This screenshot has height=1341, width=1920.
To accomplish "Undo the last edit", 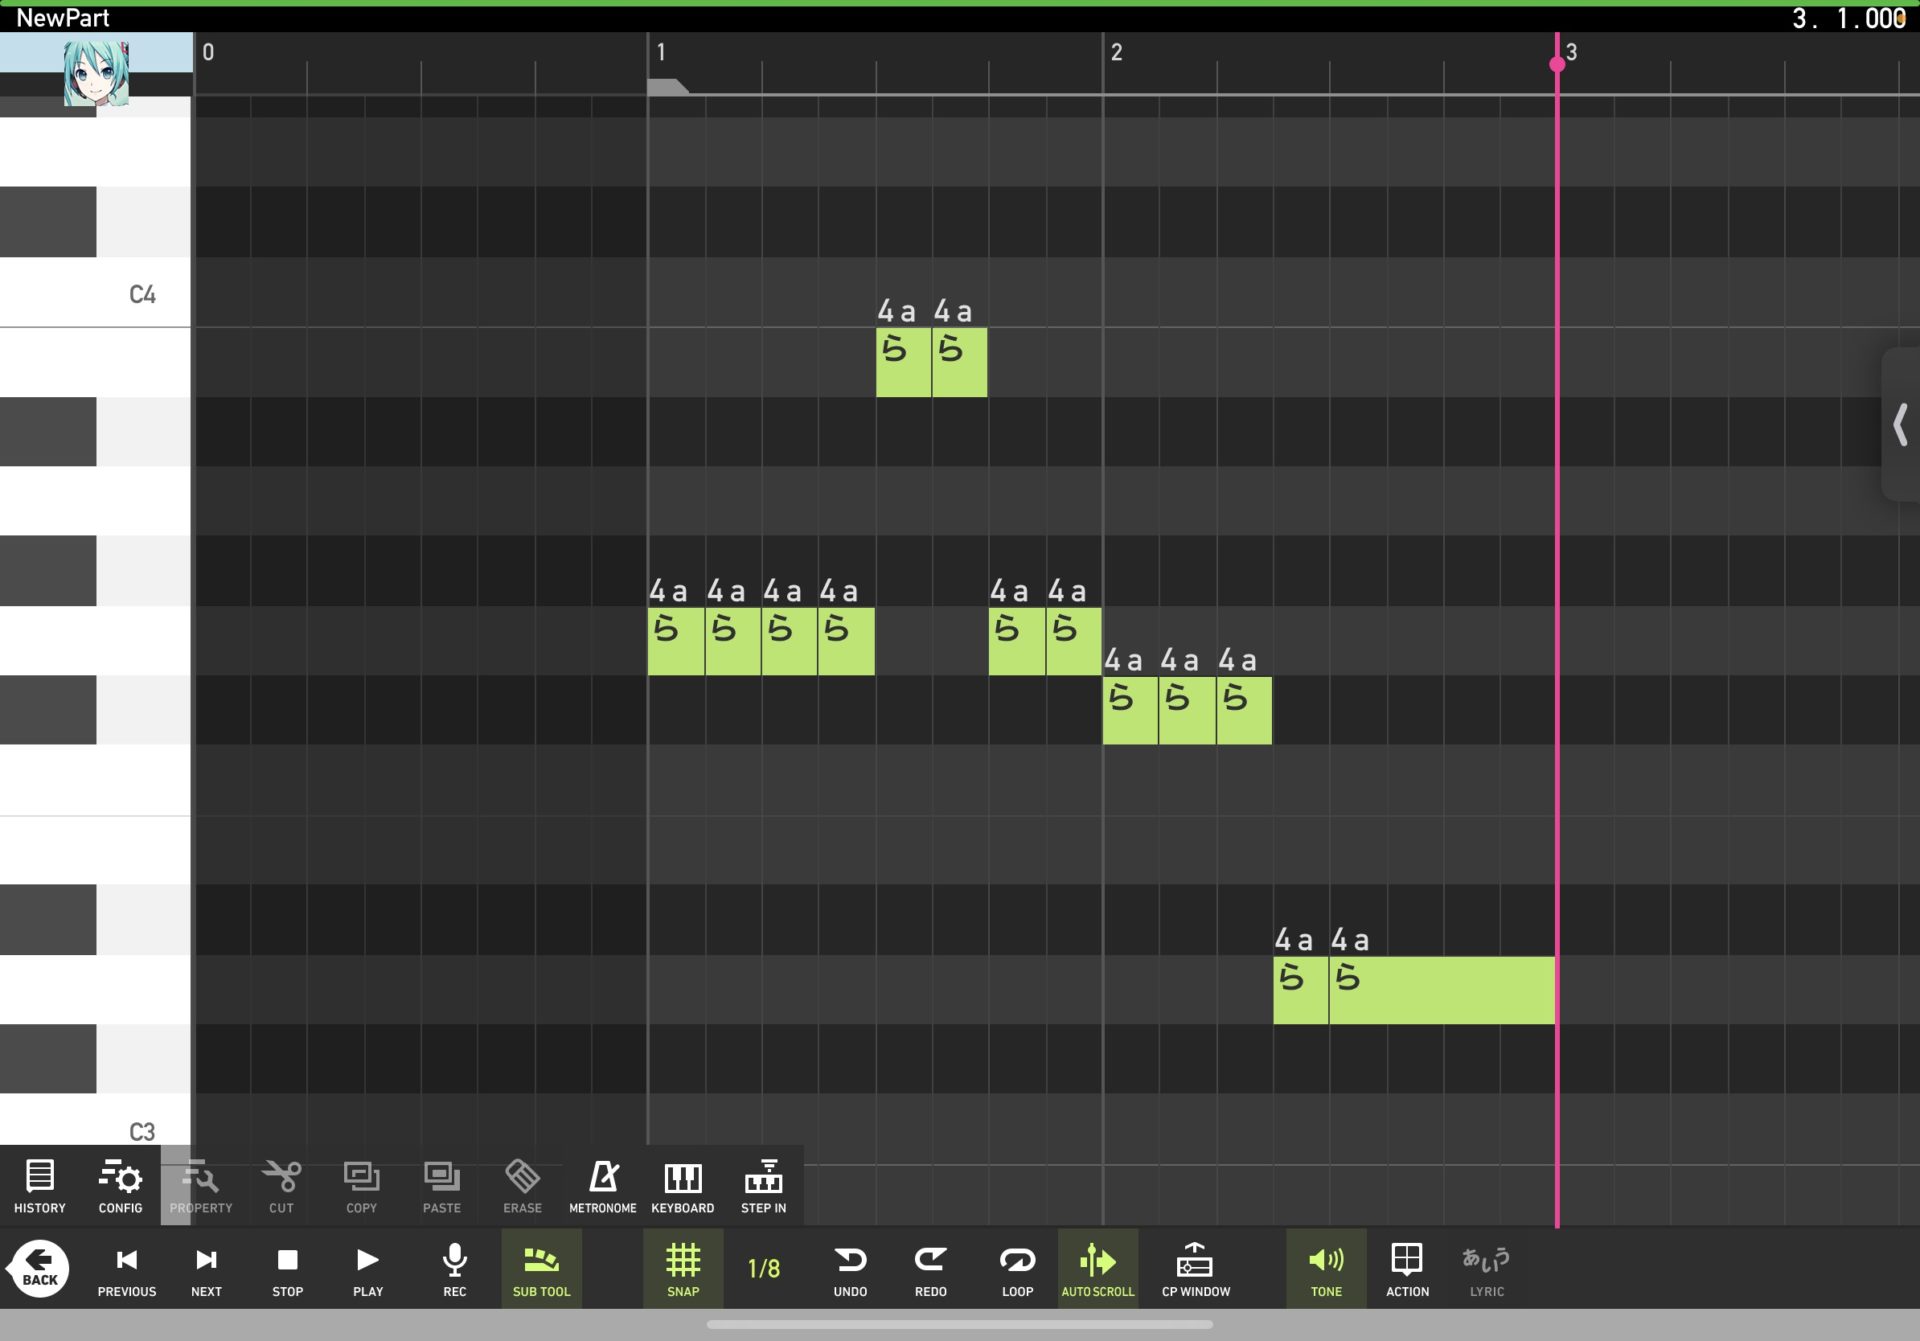I will (849, 1268).
